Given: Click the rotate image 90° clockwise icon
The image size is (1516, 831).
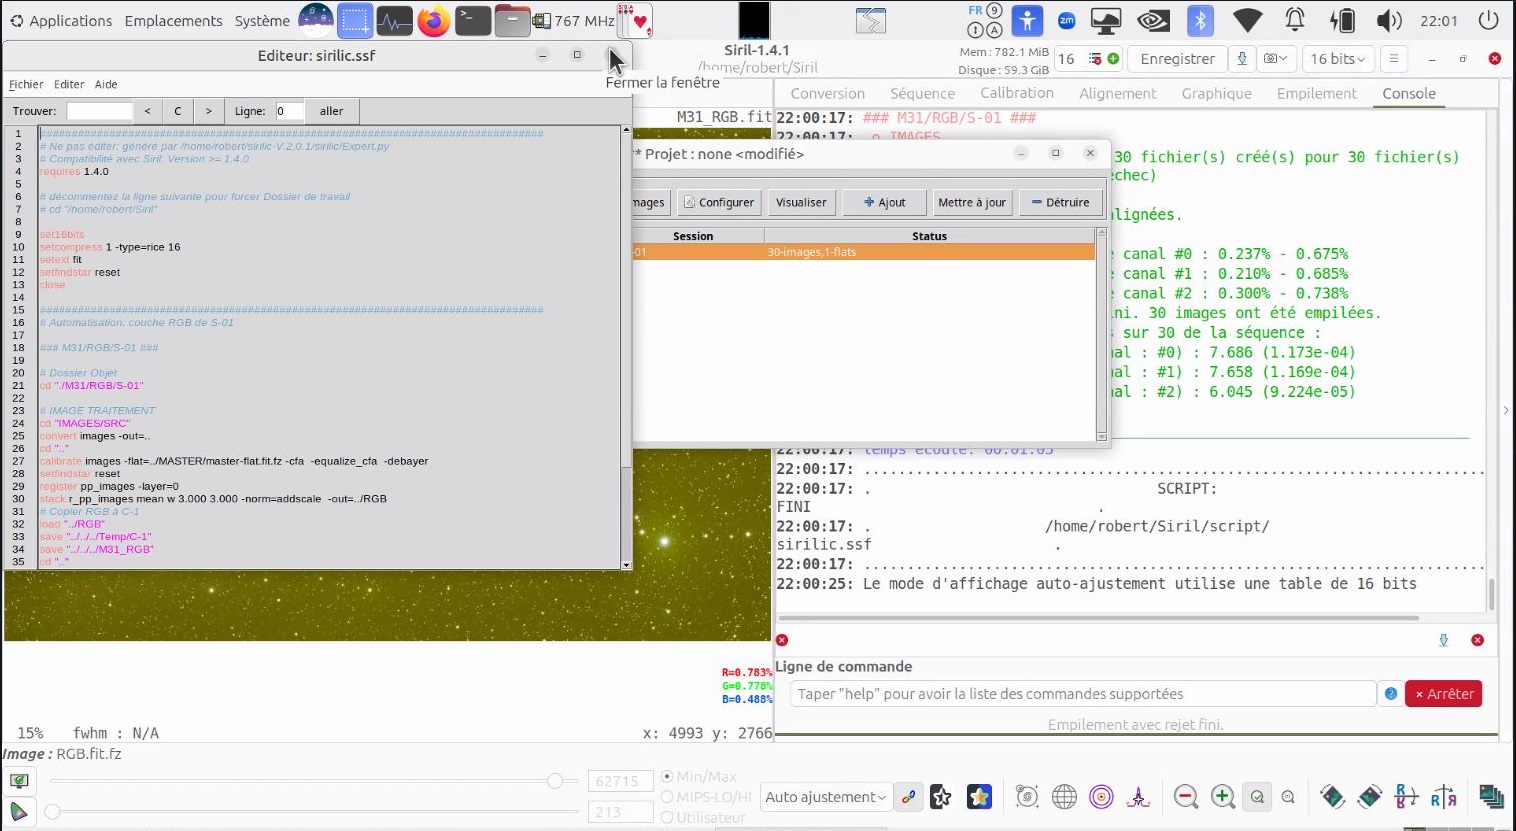Looking at the screenshot, I should click(1369, 797).
